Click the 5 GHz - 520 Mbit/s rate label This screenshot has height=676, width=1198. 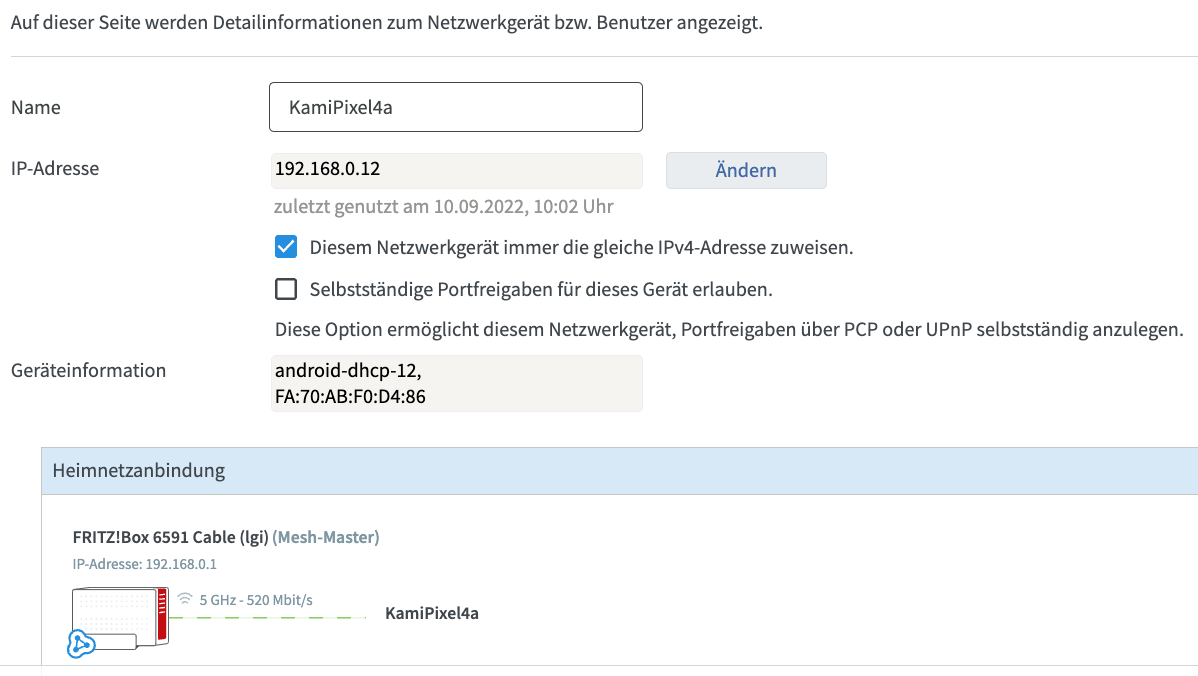coord(255,599)
